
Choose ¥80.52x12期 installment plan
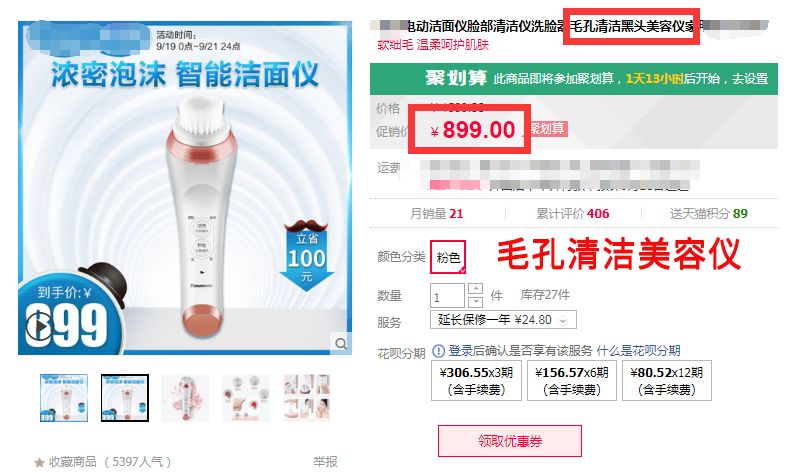click(667, 380)
